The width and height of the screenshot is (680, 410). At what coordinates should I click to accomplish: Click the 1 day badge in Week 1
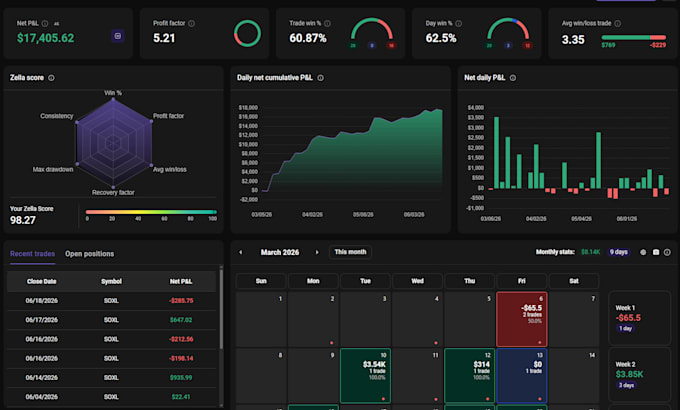pyautogui.click(x=625, y=328)
